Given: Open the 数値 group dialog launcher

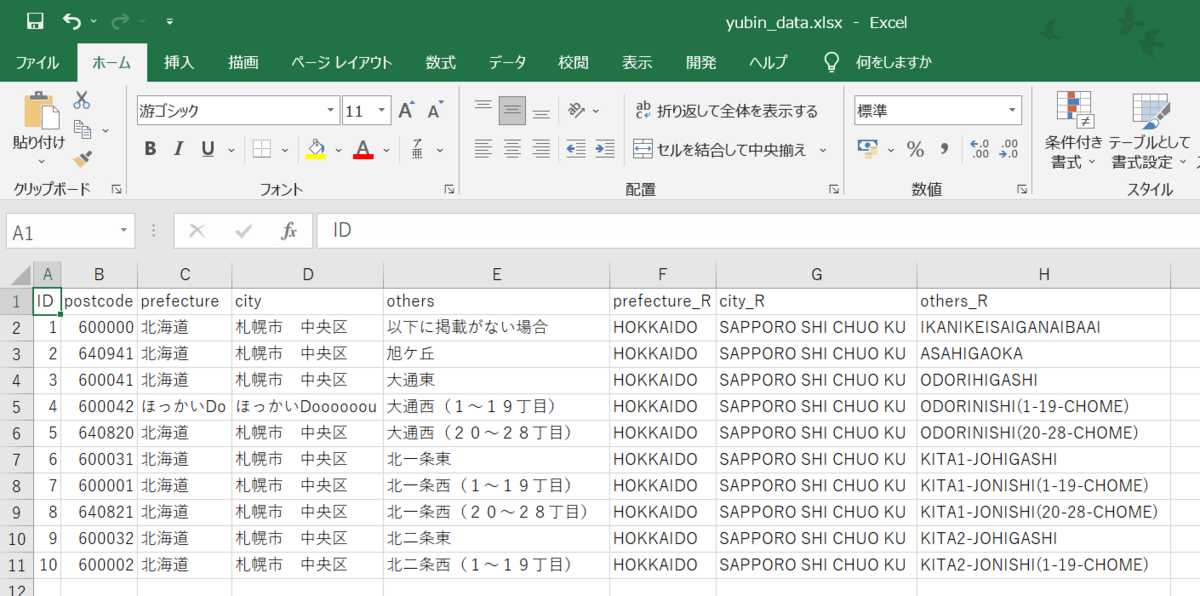Looking at the screenshot, I should [1022, 189].
